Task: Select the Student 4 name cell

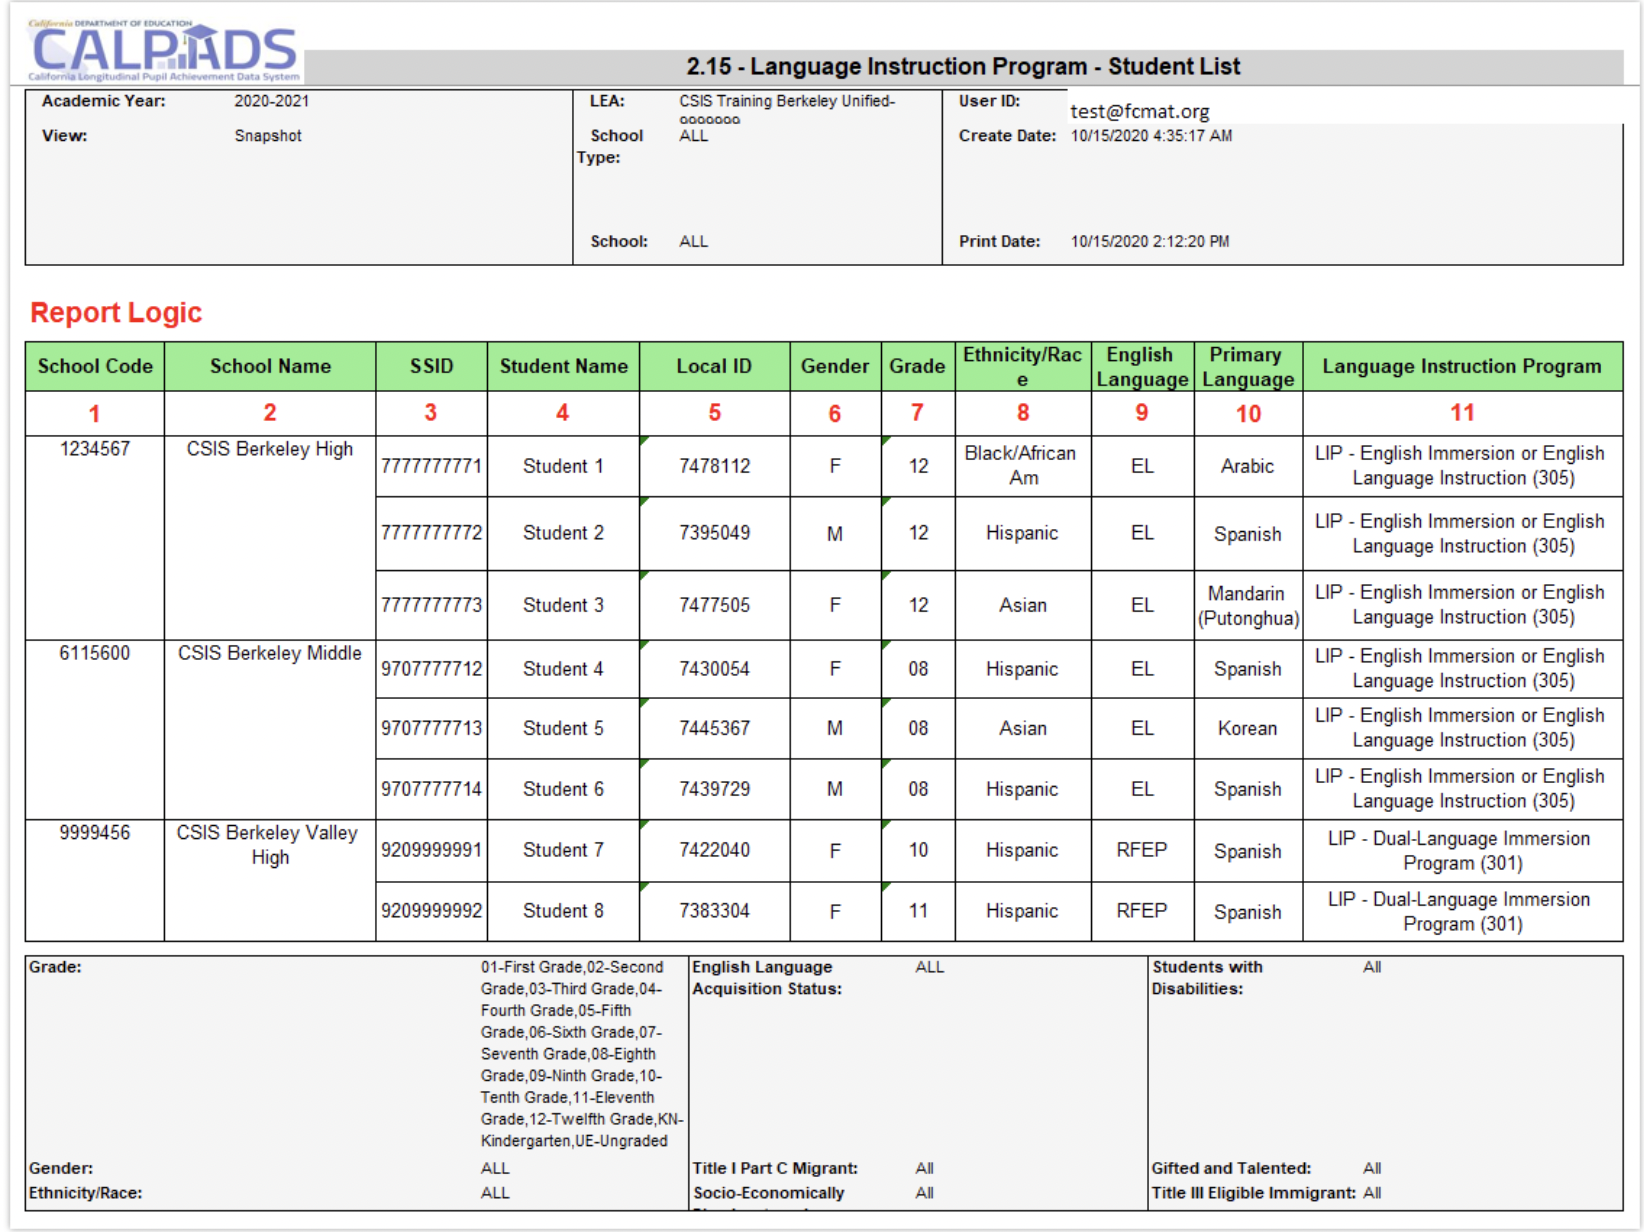Action: tap(563, 669)
